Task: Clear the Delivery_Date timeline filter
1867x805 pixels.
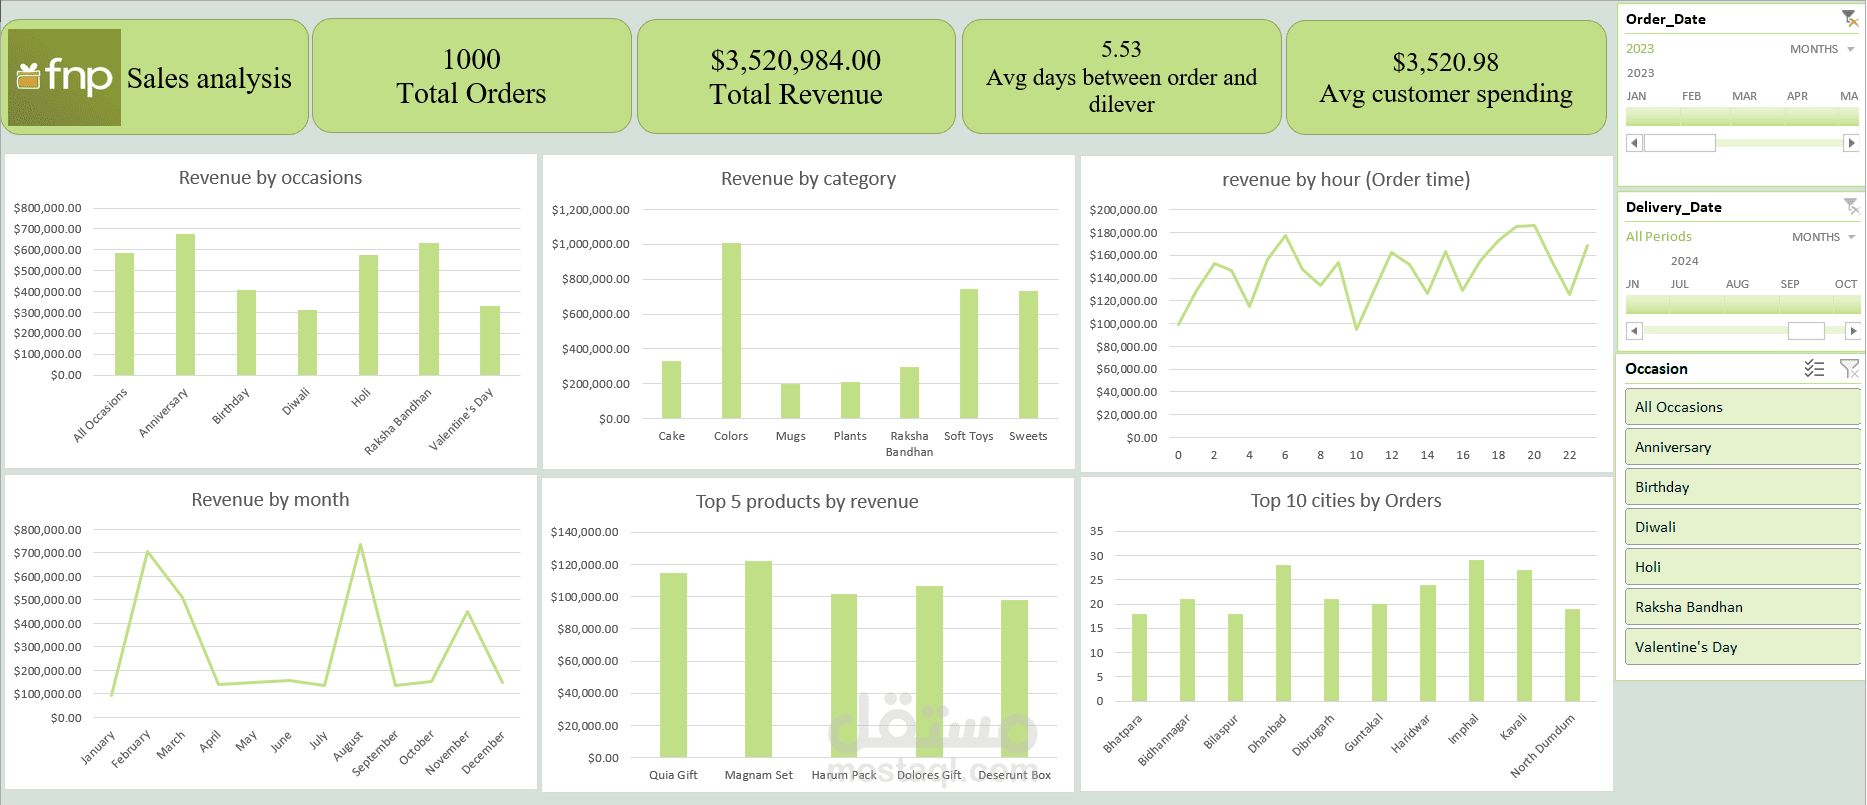Action: [x=1851, y=206]
